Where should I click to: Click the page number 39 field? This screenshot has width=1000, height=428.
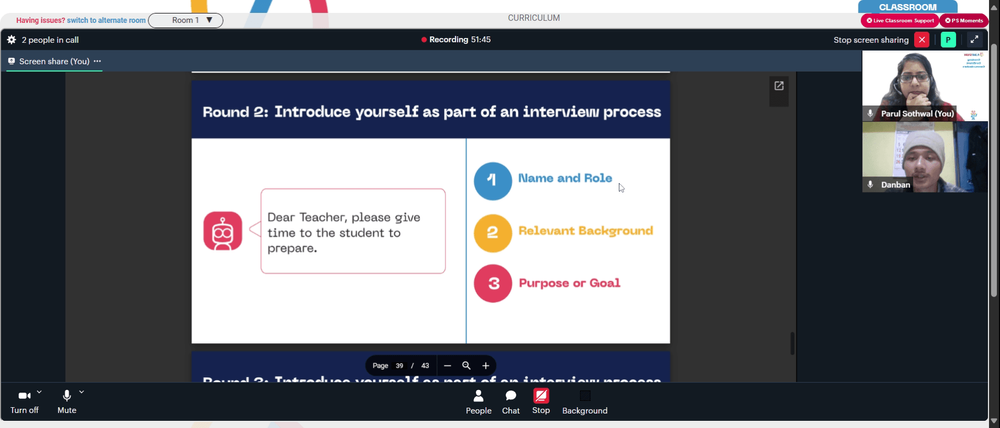(399, 365)
